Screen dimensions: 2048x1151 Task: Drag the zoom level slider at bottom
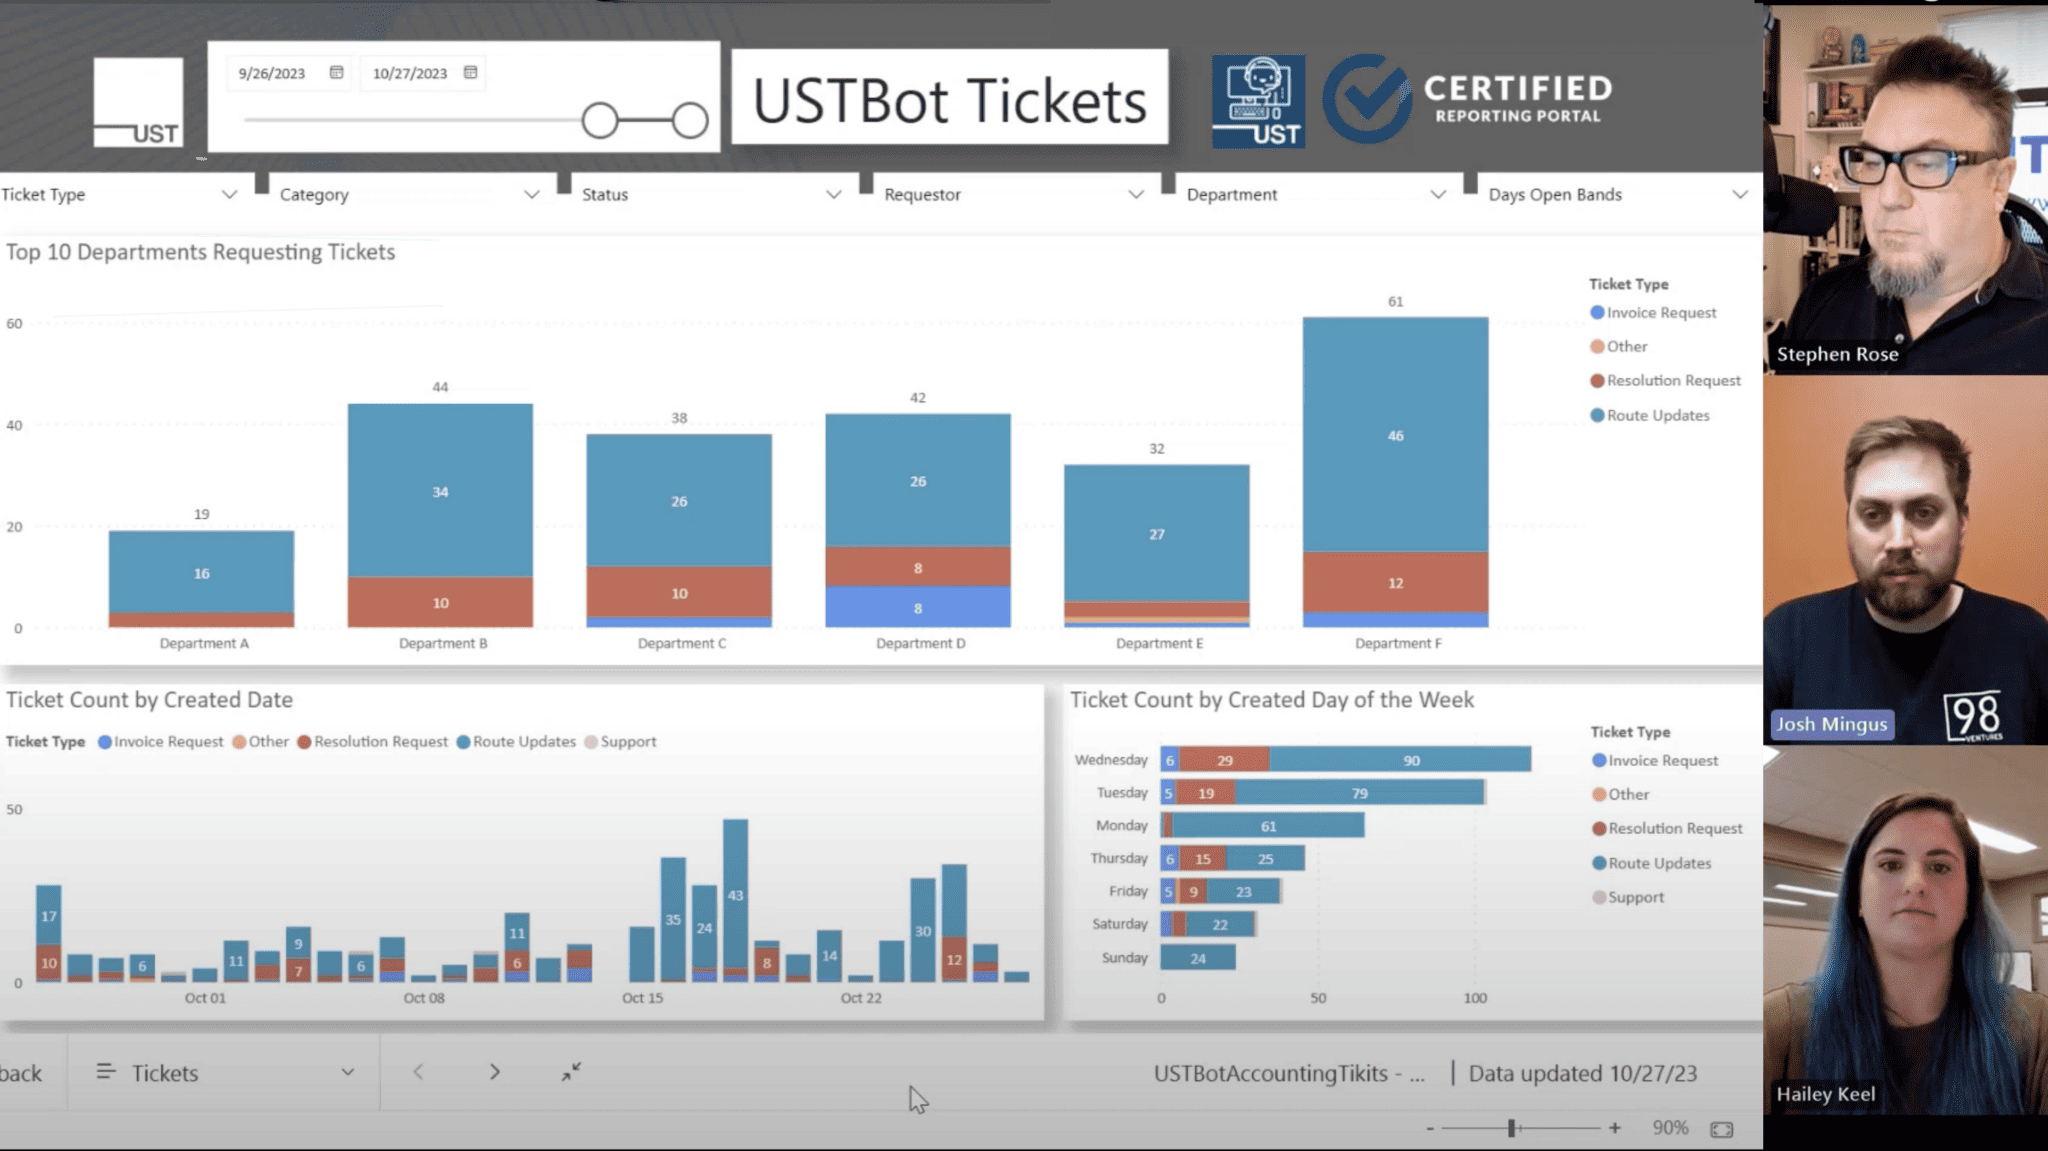(x=1512, y=1127)
